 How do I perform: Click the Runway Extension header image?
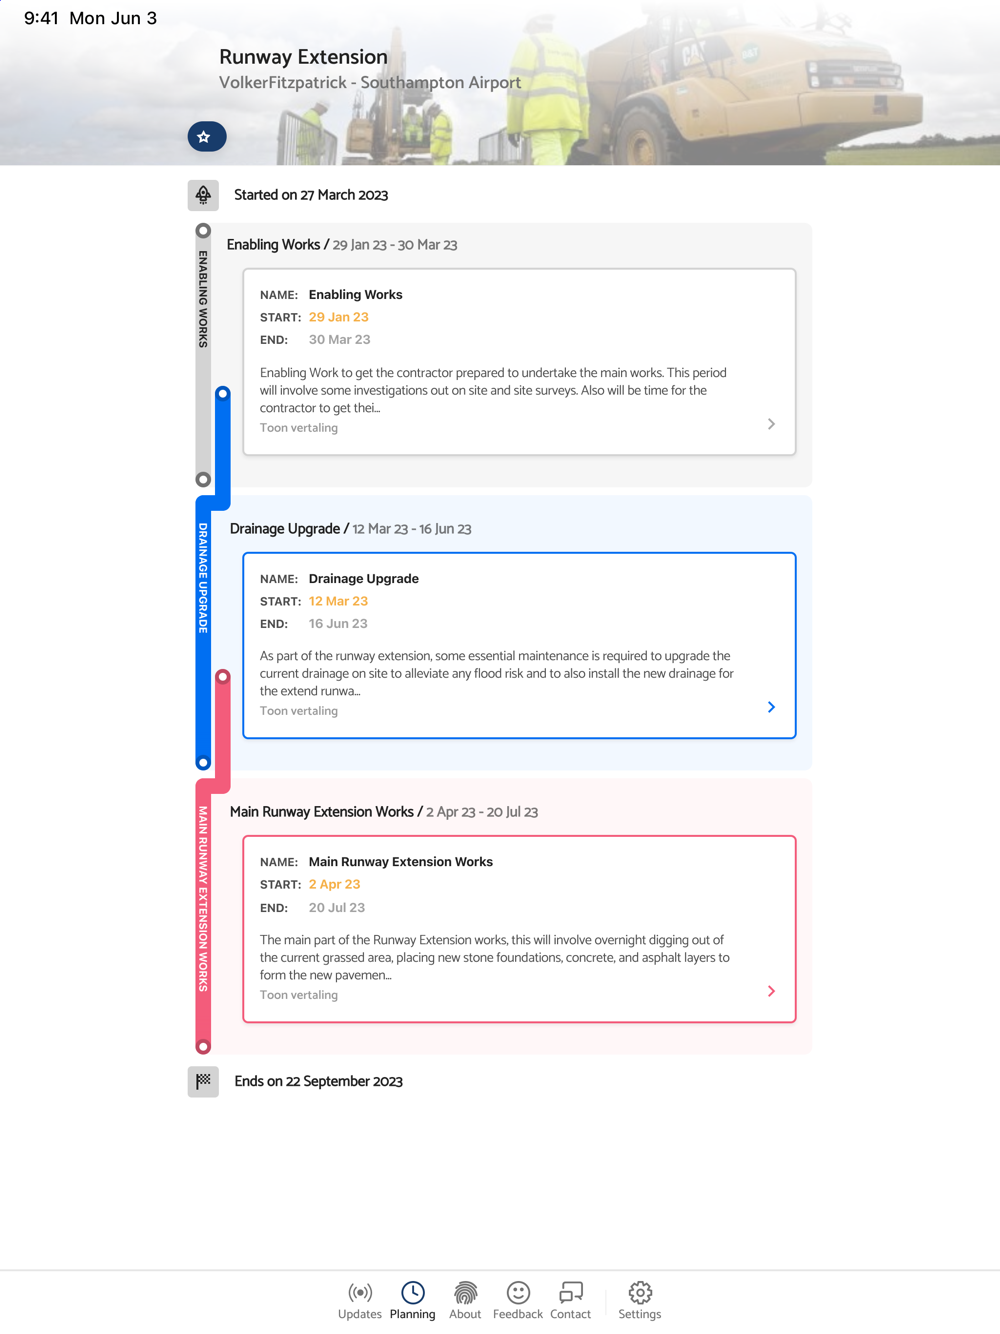coord(500,83)
